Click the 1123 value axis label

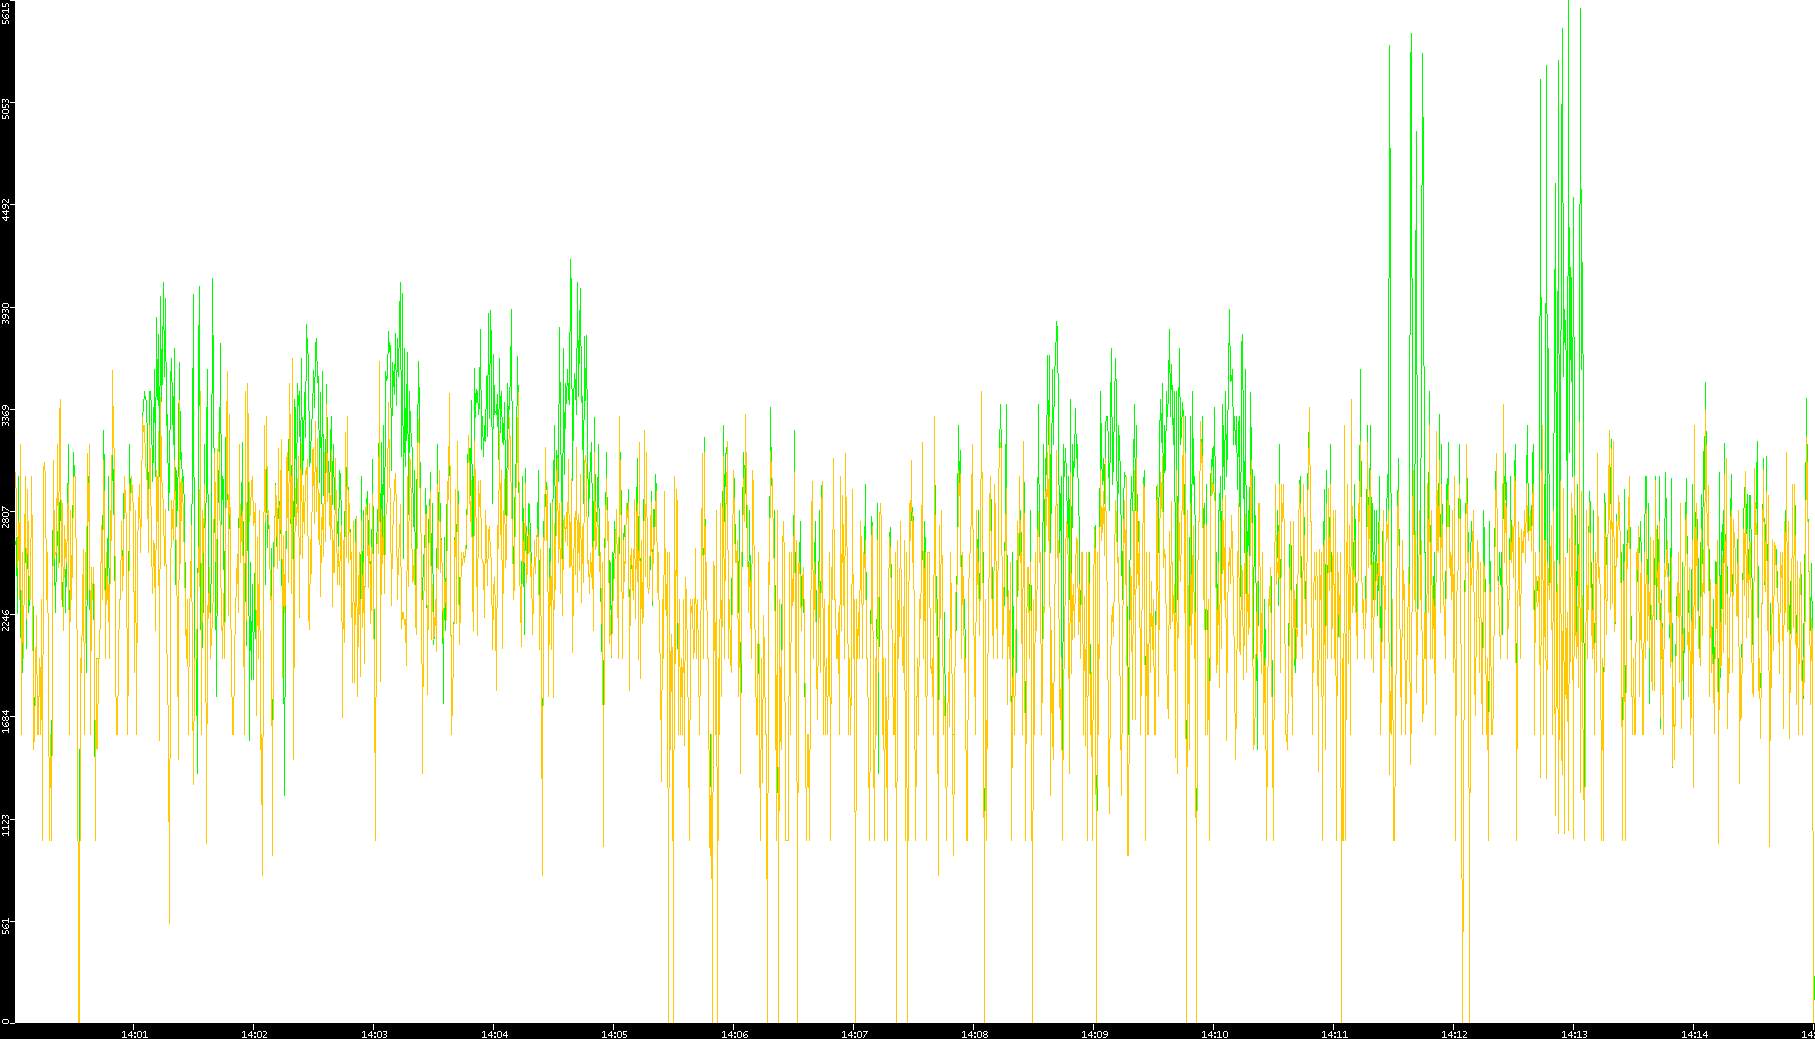tap(6, 824)
